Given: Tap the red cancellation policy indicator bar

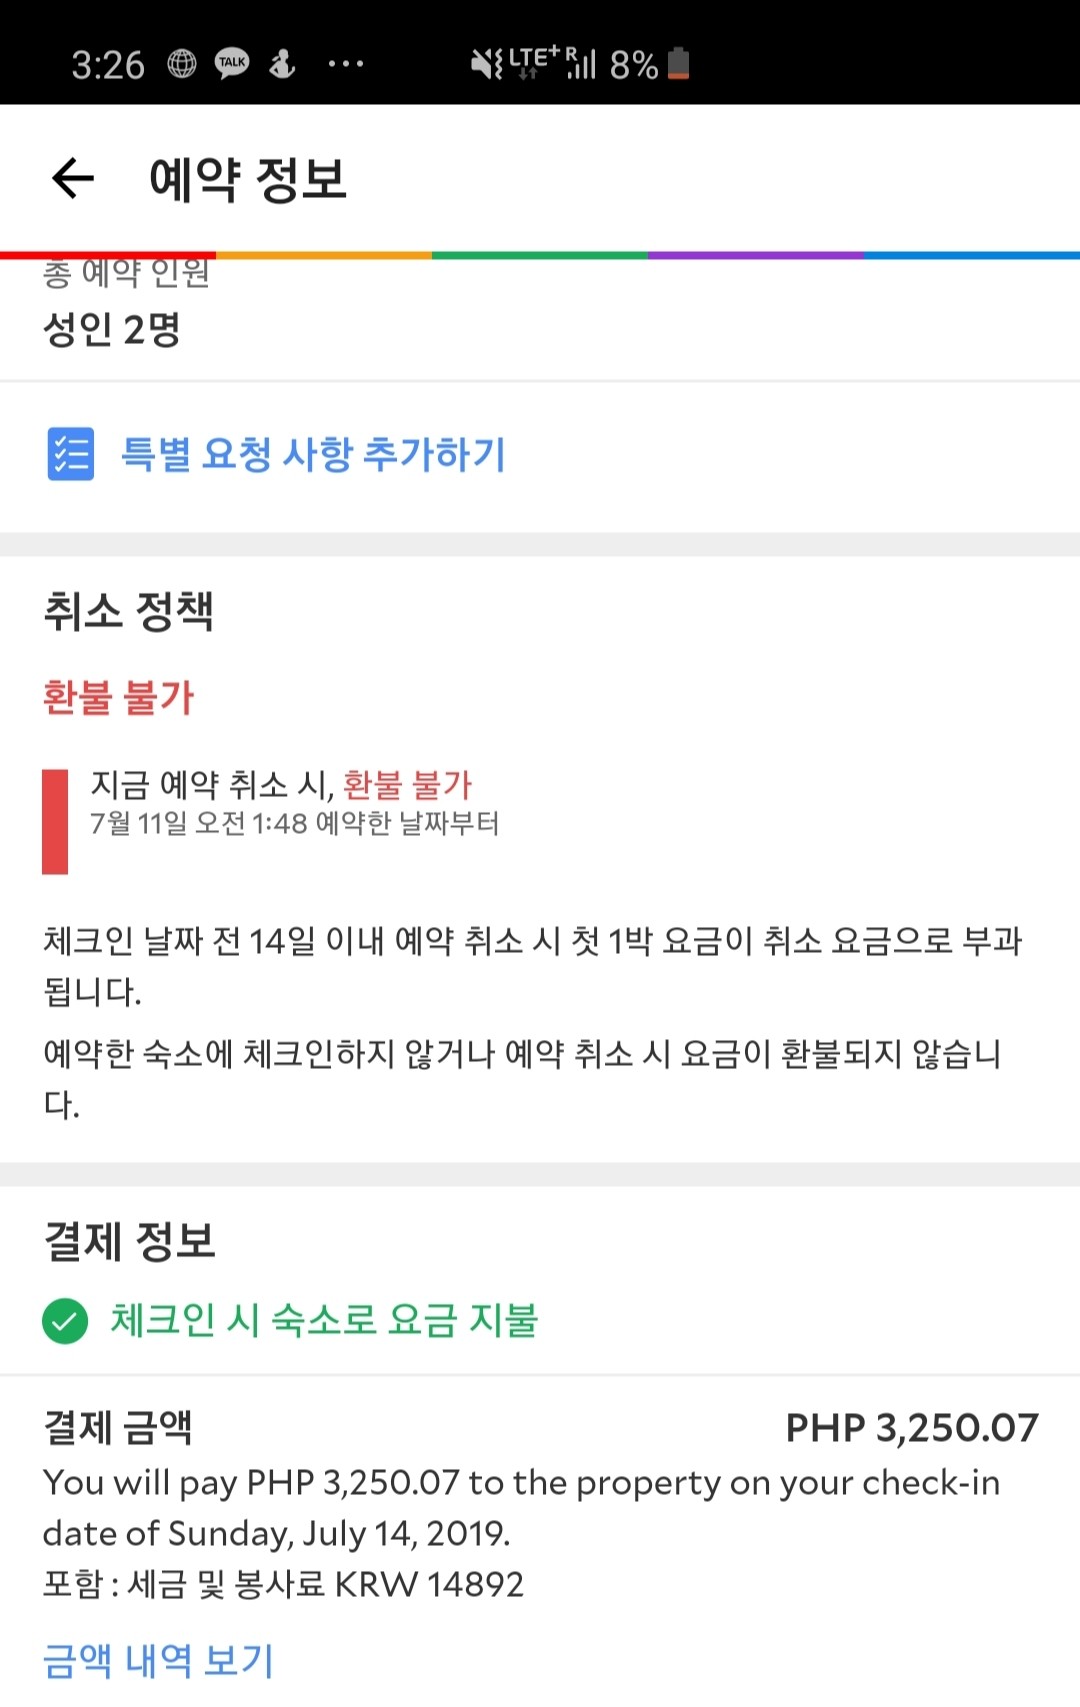Looking at the screenshot, I should click(55, 820).
